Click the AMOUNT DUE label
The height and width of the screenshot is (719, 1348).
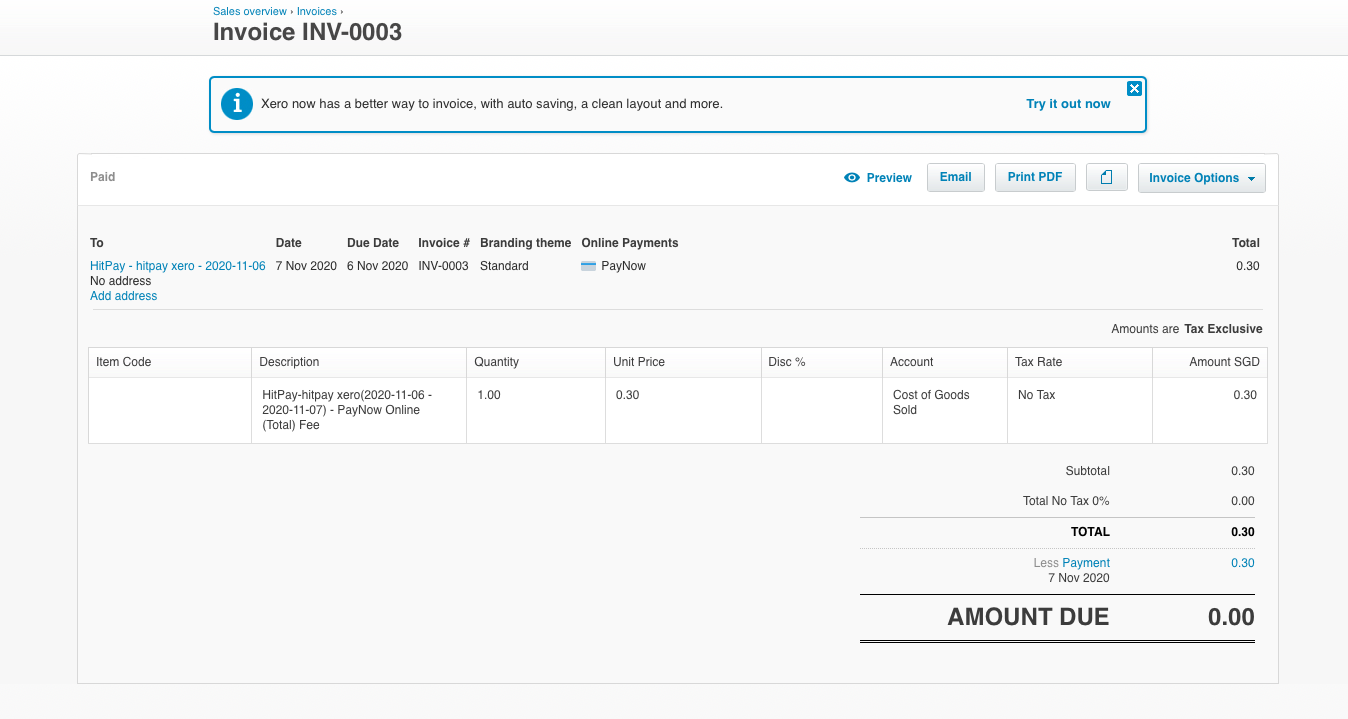click(1028, 617)
